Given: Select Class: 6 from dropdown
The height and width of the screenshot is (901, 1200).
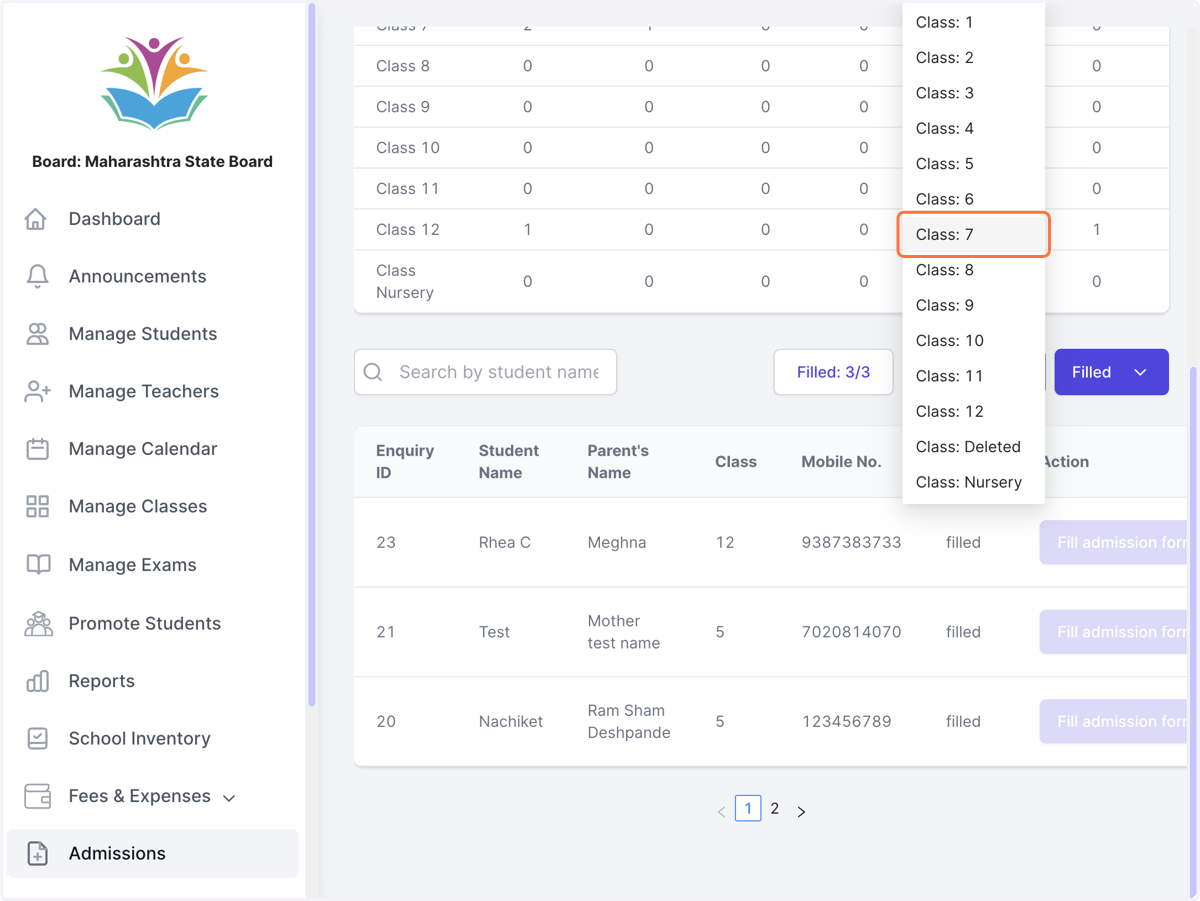Looking at the screenshot, I should point(973,199).
